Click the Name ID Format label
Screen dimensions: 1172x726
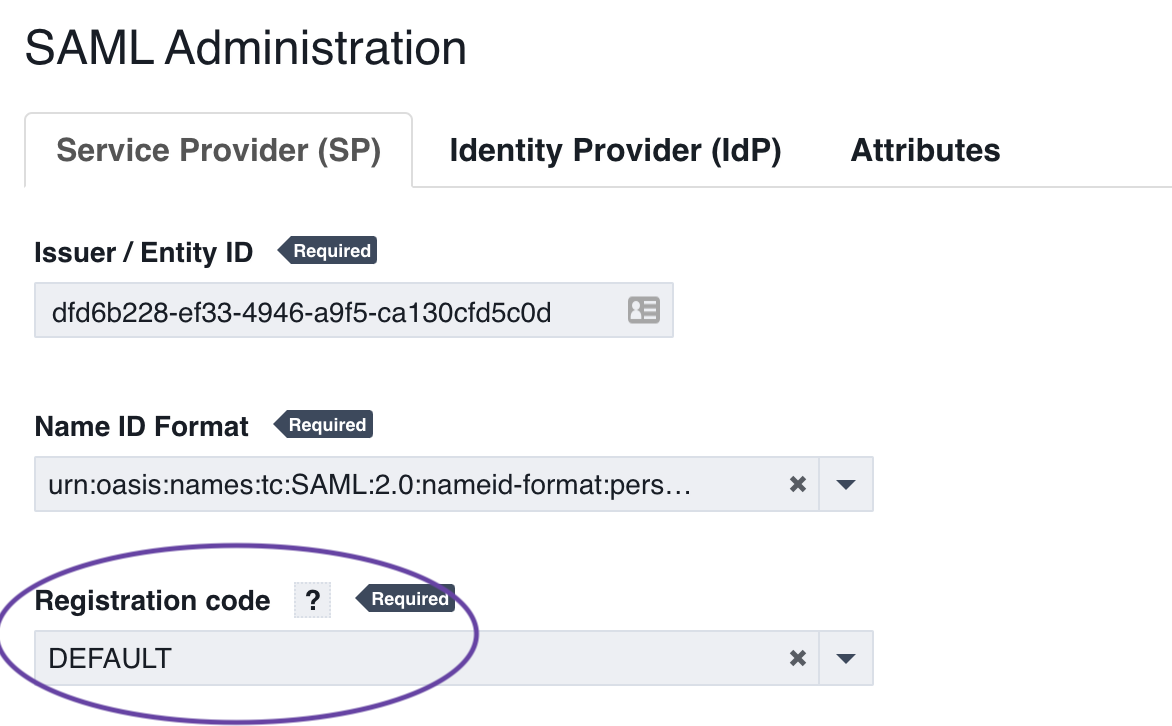tap(141, 426)
